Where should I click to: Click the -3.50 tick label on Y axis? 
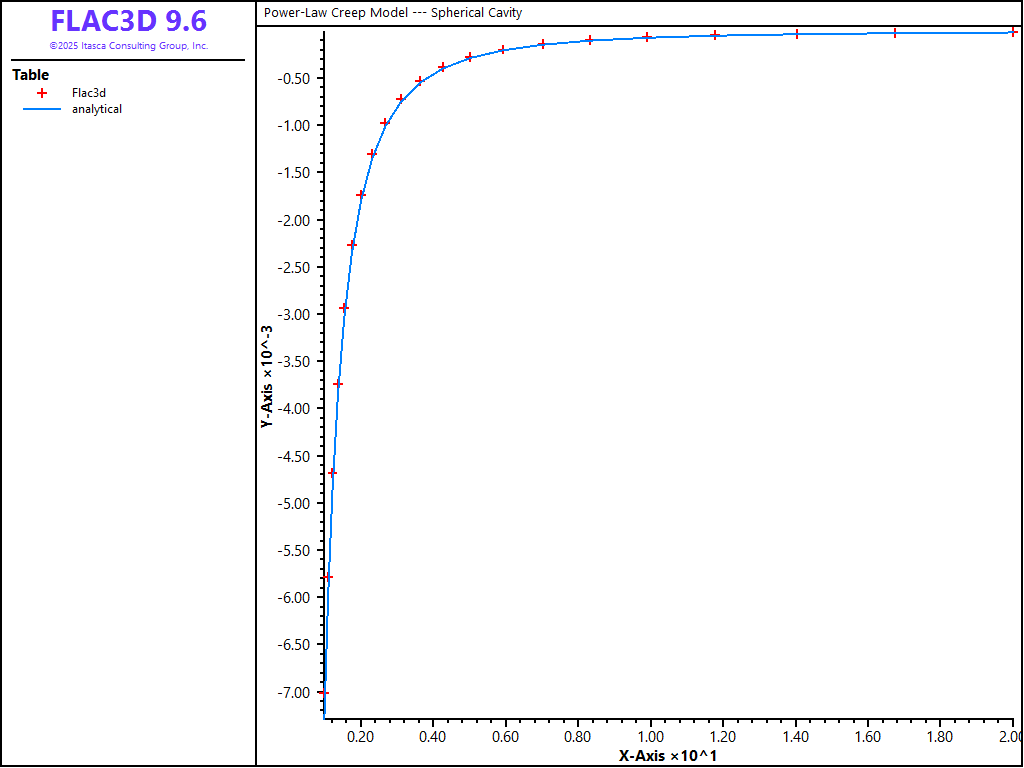pyautogui.click(x=296, y=361)
